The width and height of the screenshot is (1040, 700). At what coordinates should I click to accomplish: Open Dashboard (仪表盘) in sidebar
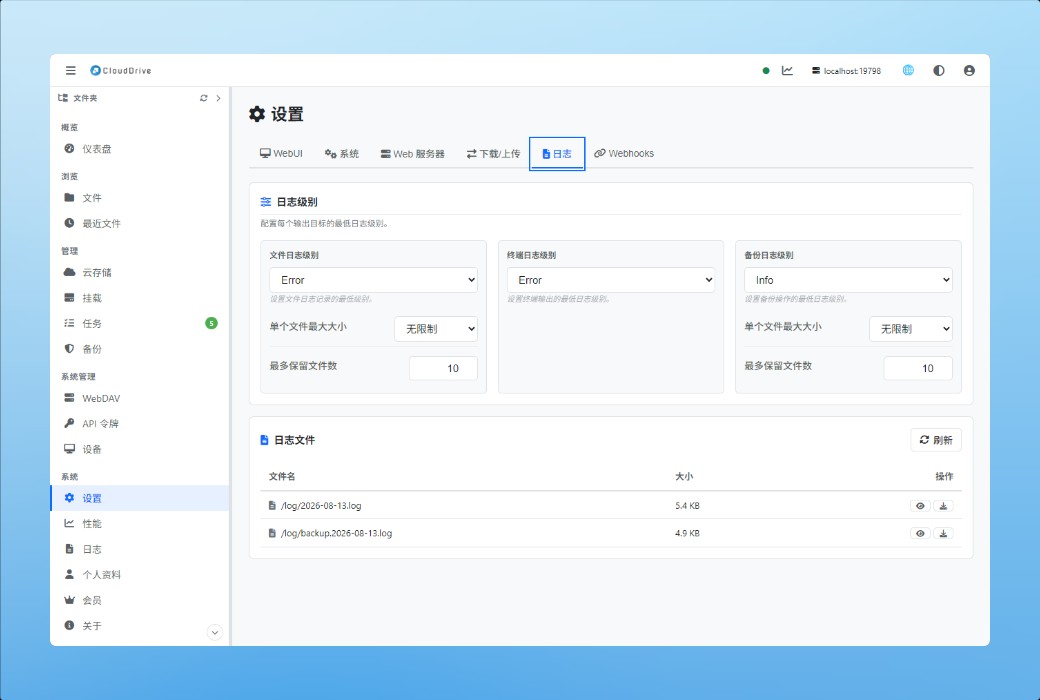140,149
